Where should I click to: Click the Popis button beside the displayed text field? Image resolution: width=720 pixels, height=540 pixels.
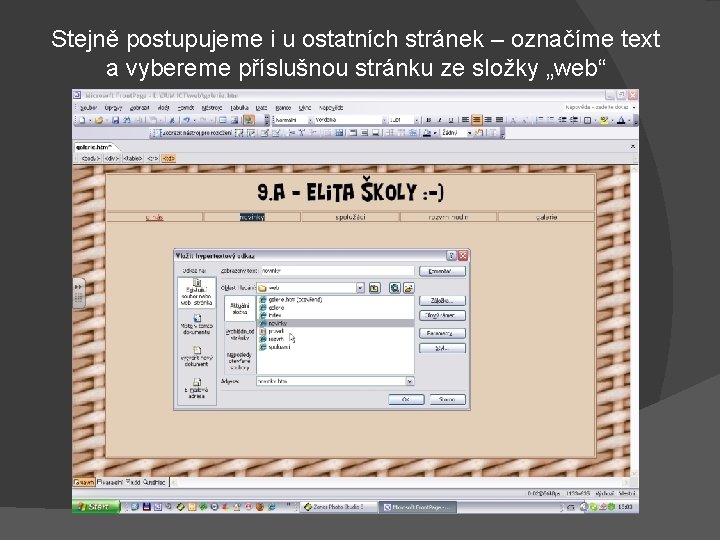pyautogui.click(x=442, y=271)
